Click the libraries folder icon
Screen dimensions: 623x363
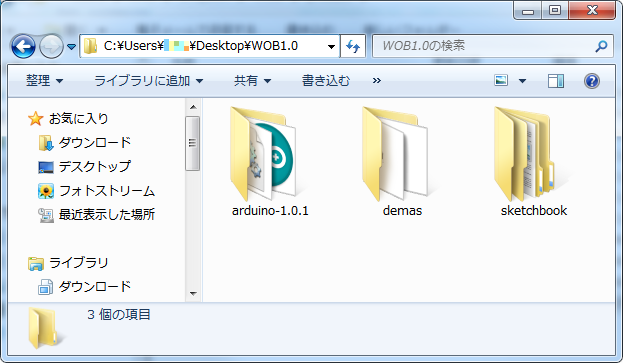(36, 263)
